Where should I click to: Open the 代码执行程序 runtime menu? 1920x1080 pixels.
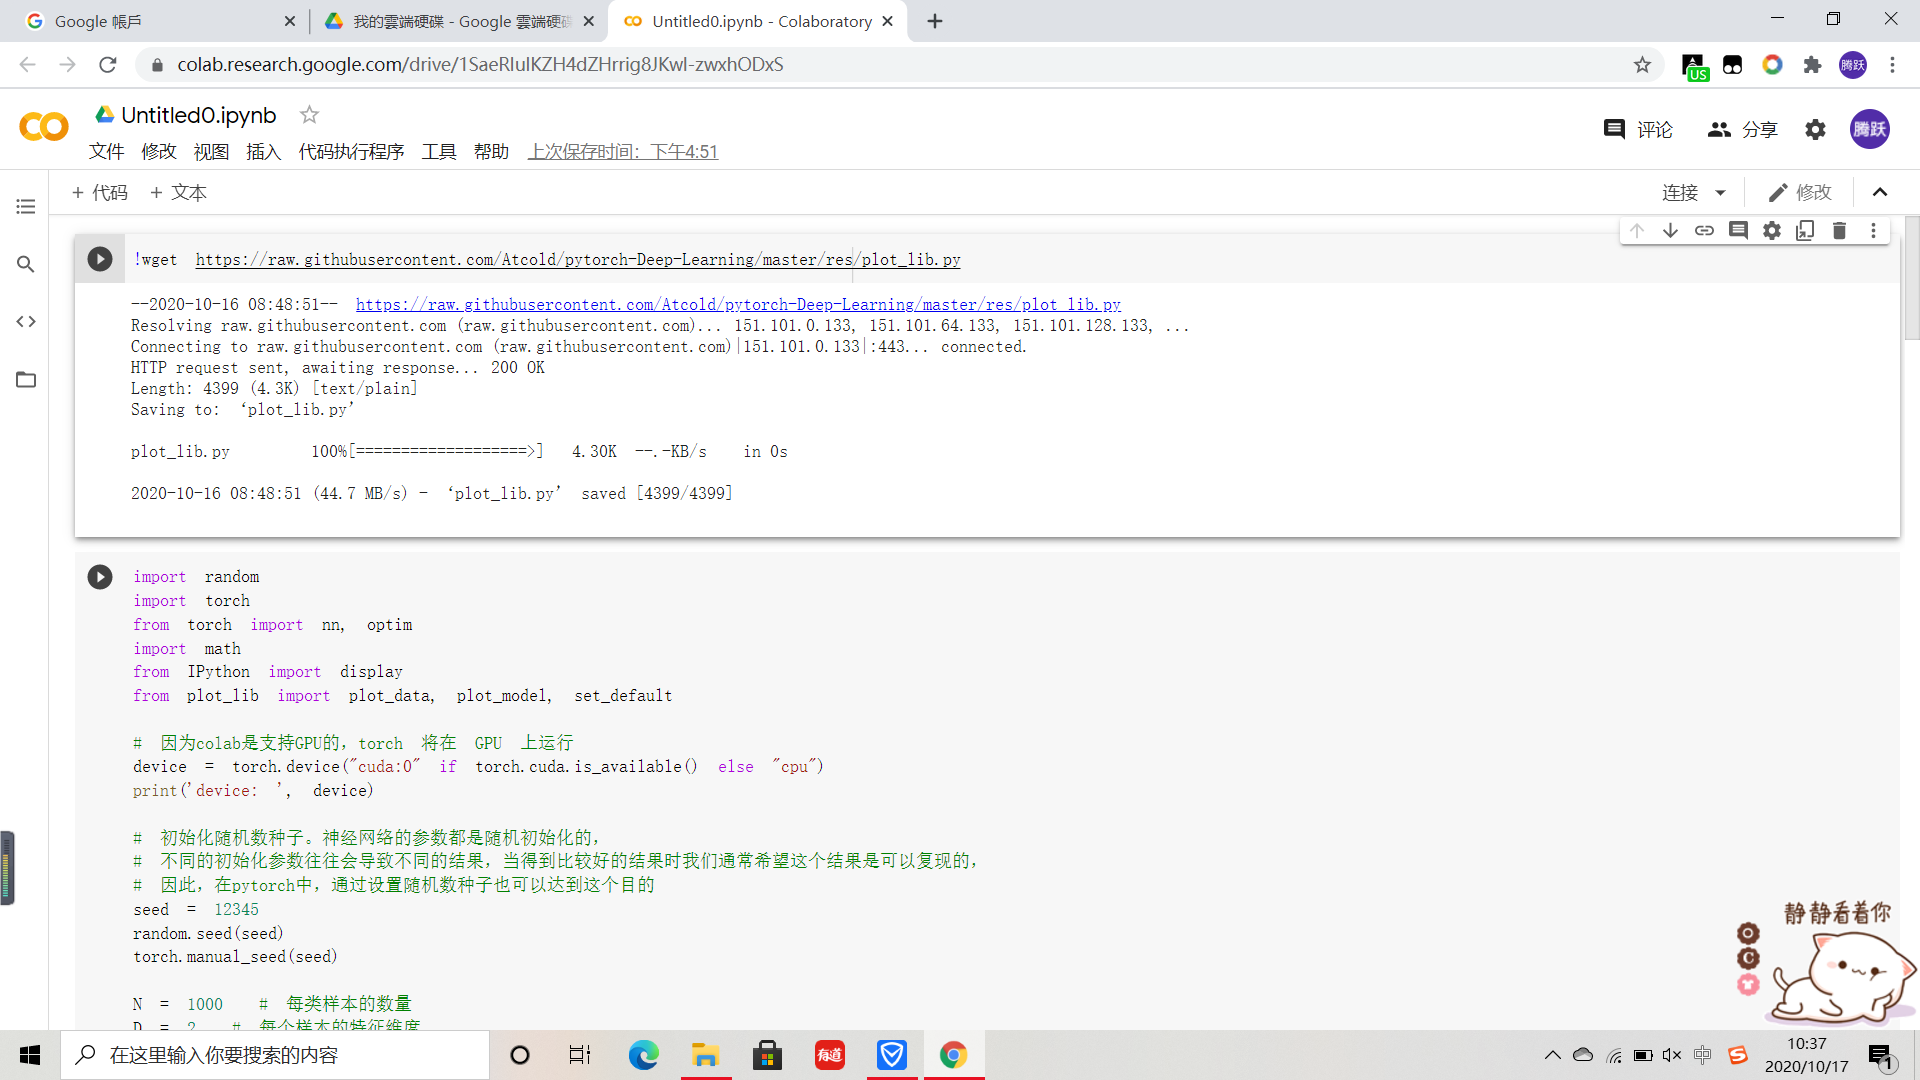[351, 151]
